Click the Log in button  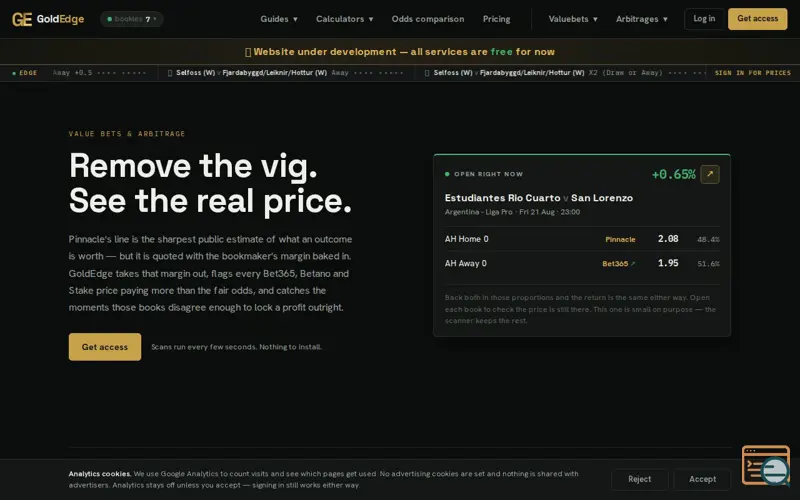[704, 19]
